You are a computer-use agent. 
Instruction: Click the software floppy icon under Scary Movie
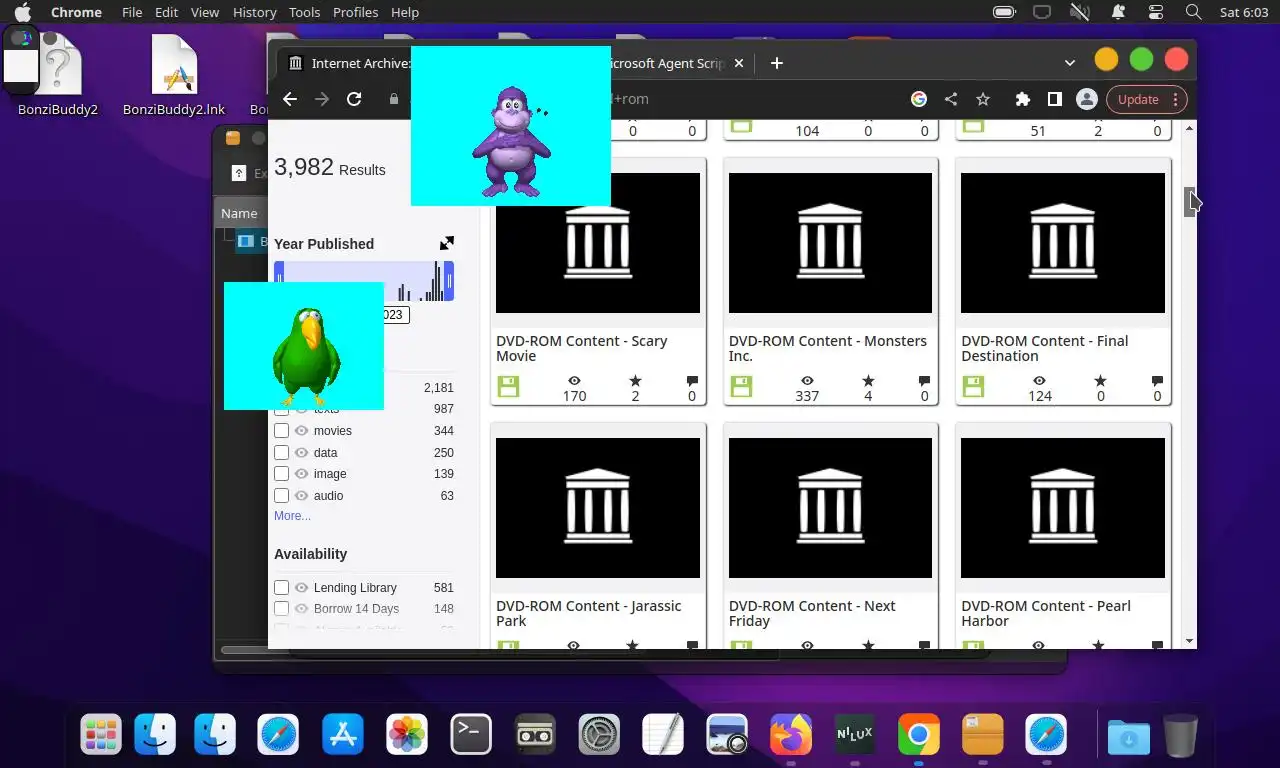tap(508, 386)
